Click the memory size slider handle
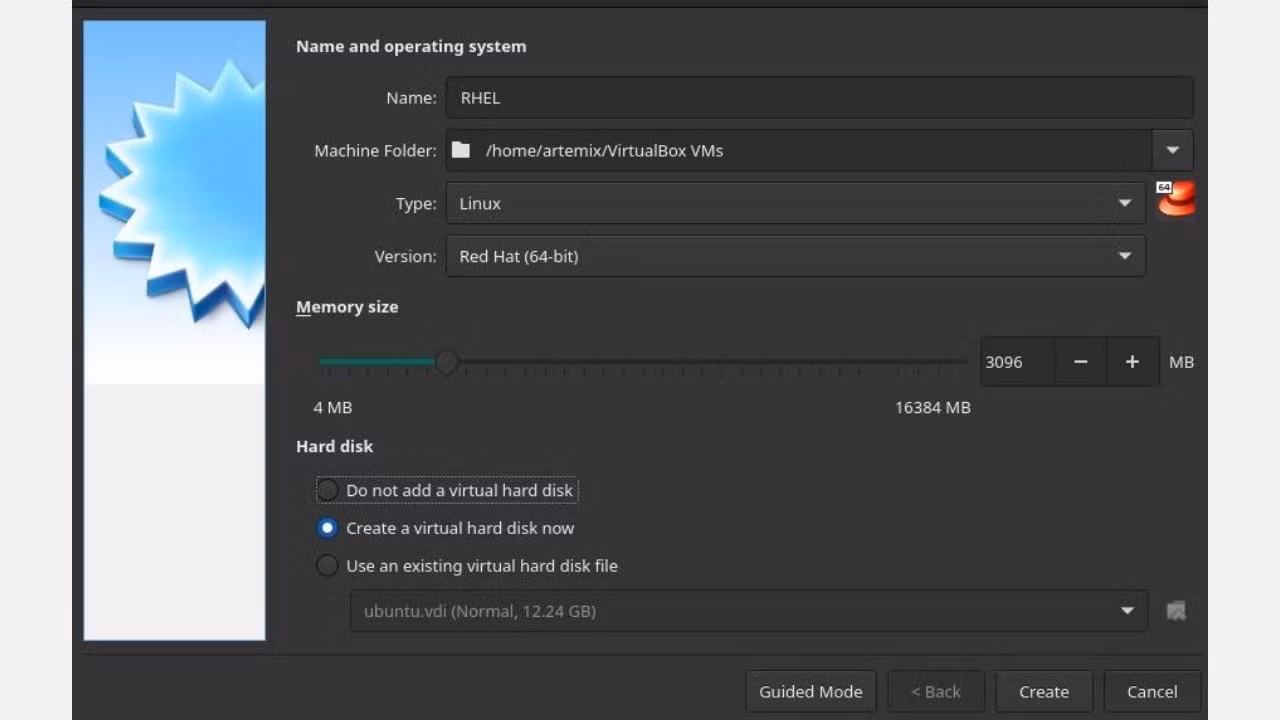 (447, 362)
